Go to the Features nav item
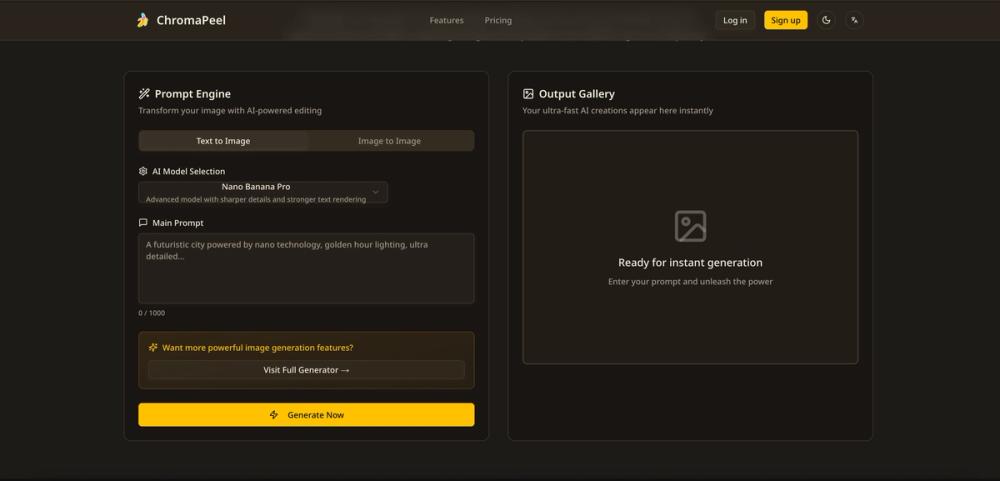 click(x=446, y=20)
